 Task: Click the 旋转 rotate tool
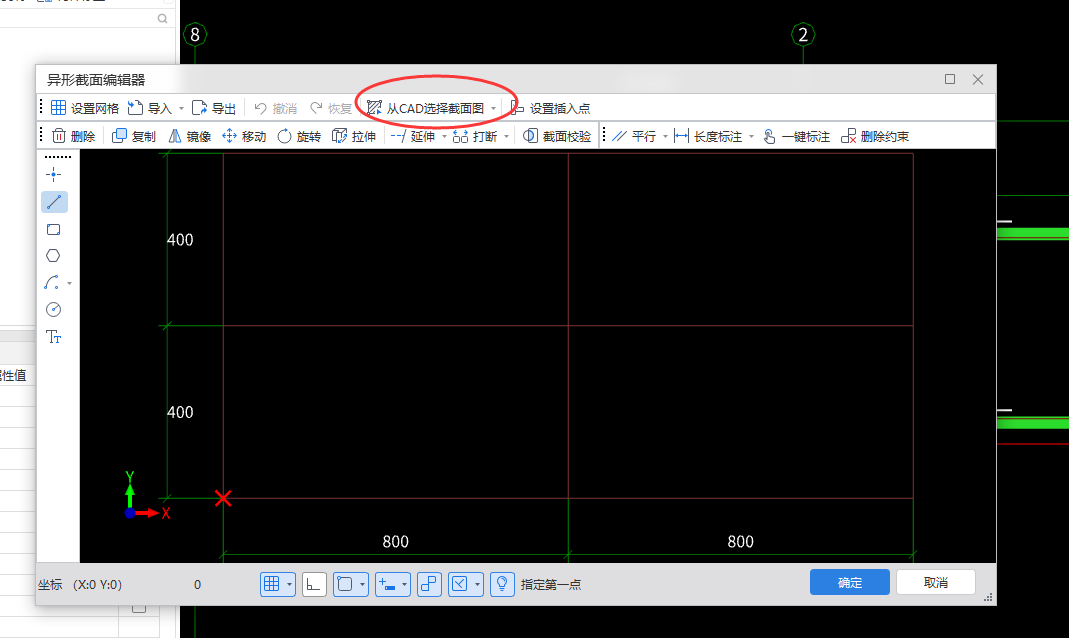pyautogui.click(x=299, y=136)
